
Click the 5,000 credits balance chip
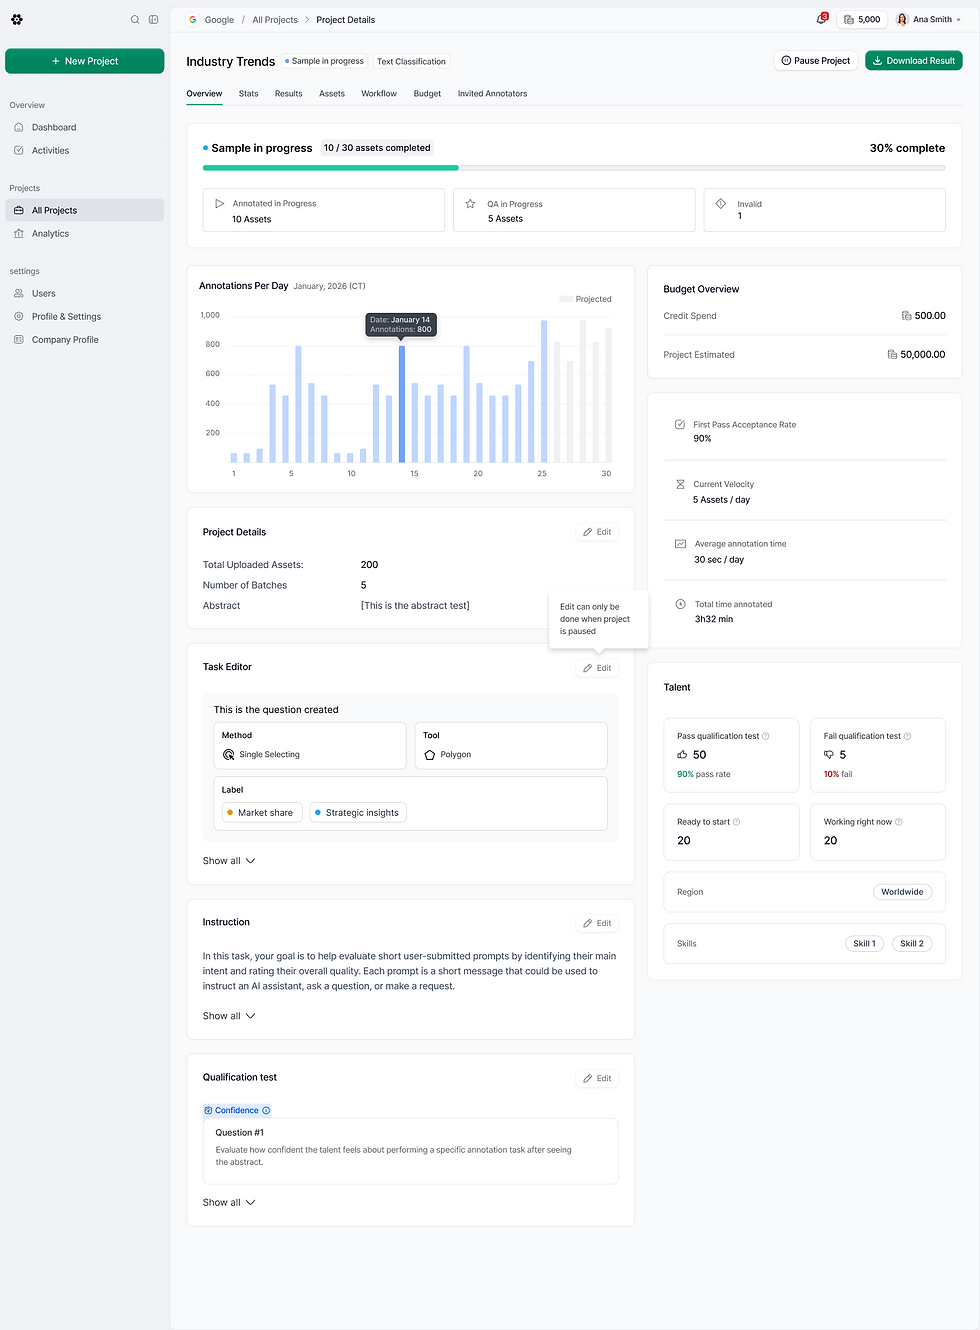point(862,19)
